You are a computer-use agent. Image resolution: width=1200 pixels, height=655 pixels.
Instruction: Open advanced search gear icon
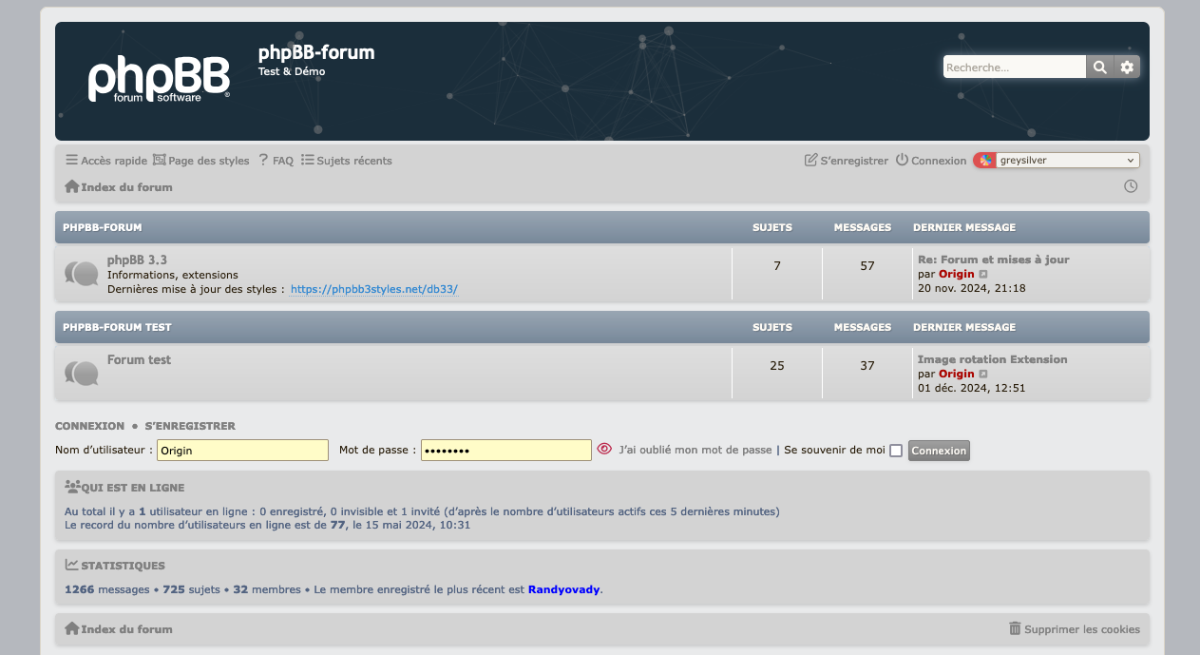(x=1127, y=67)
